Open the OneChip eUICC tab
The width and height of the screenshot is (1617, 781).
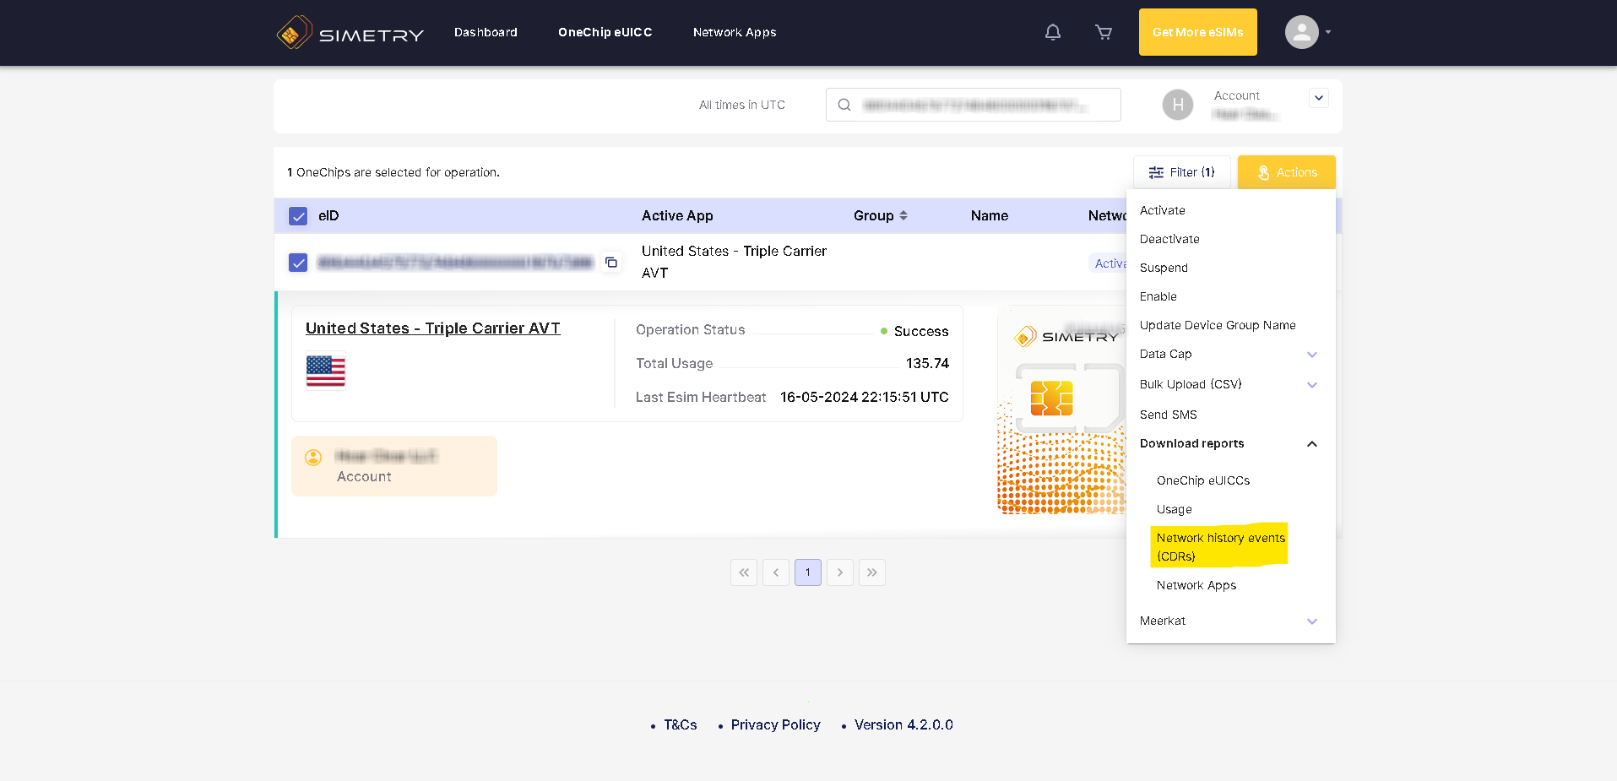605,32
